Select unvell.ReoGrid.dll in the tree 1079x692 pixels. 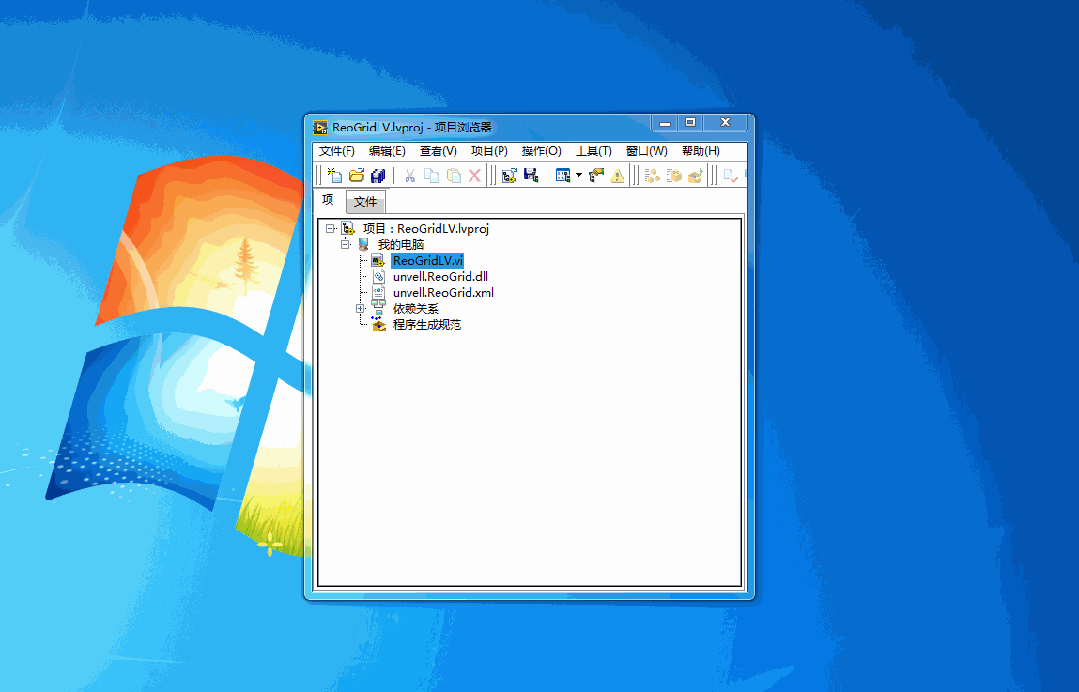click(x=440, y=277)
